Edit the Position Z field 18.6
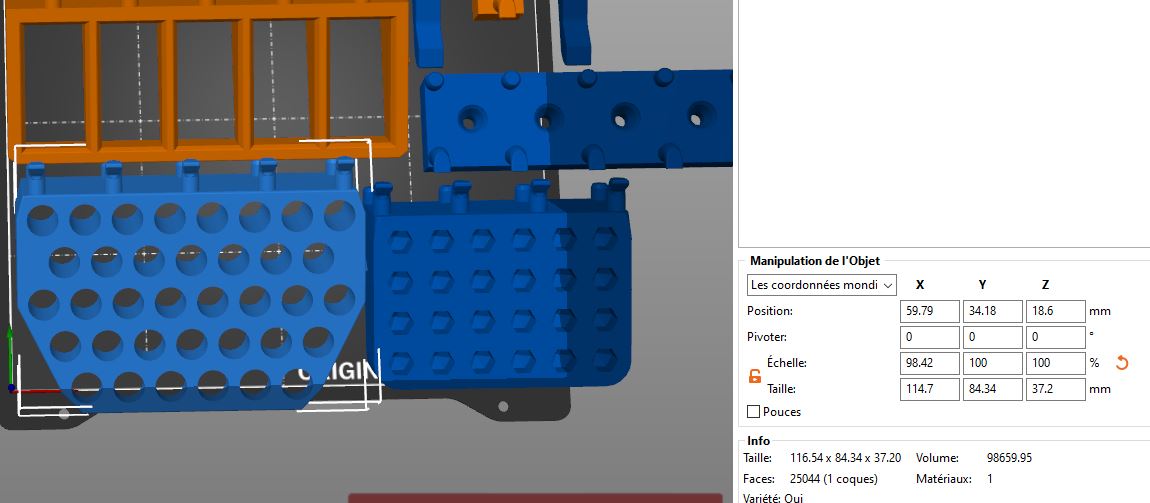The width and height of the screenshot is (1150, 503). click(x=1055, y=311)
